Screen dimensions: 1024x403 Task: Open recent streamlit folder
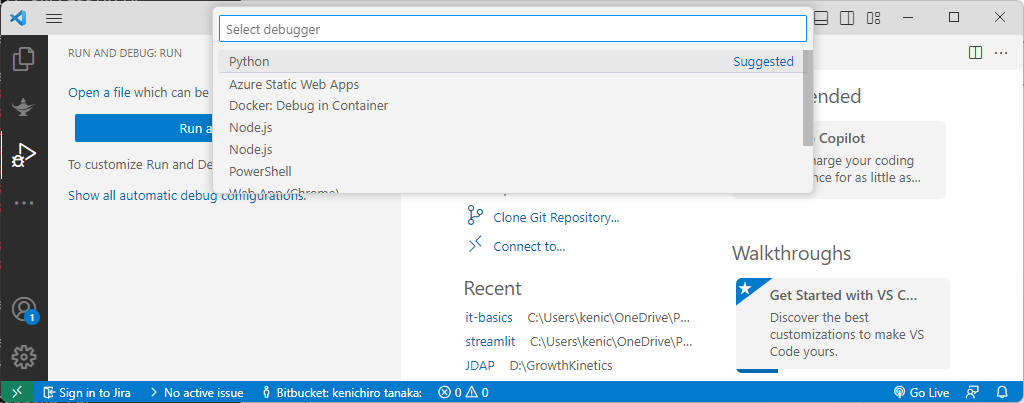click(x=490, y=341)
